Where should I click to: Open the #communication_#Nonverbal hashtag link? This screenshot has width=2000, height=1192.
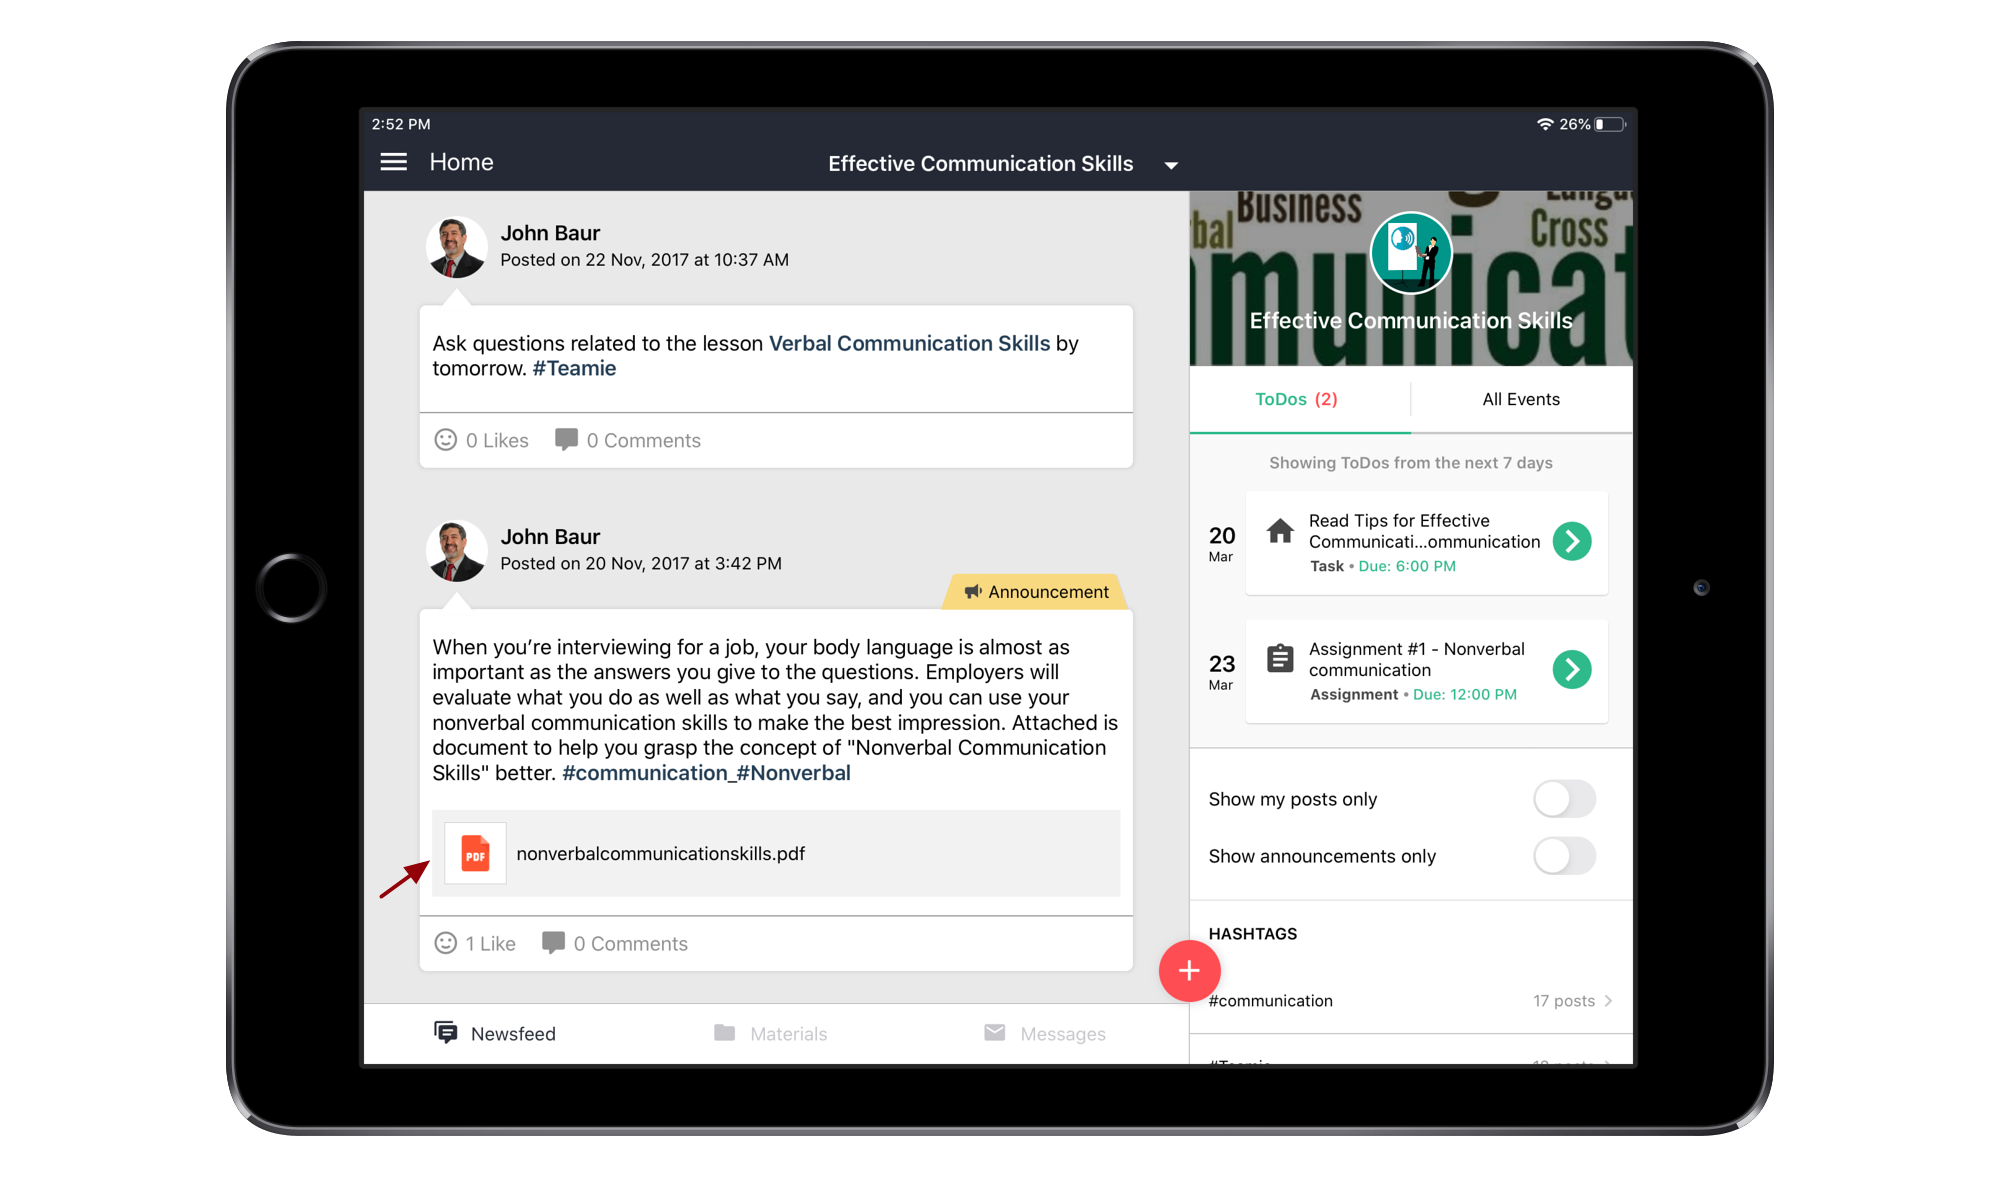[x=706, y=773]
